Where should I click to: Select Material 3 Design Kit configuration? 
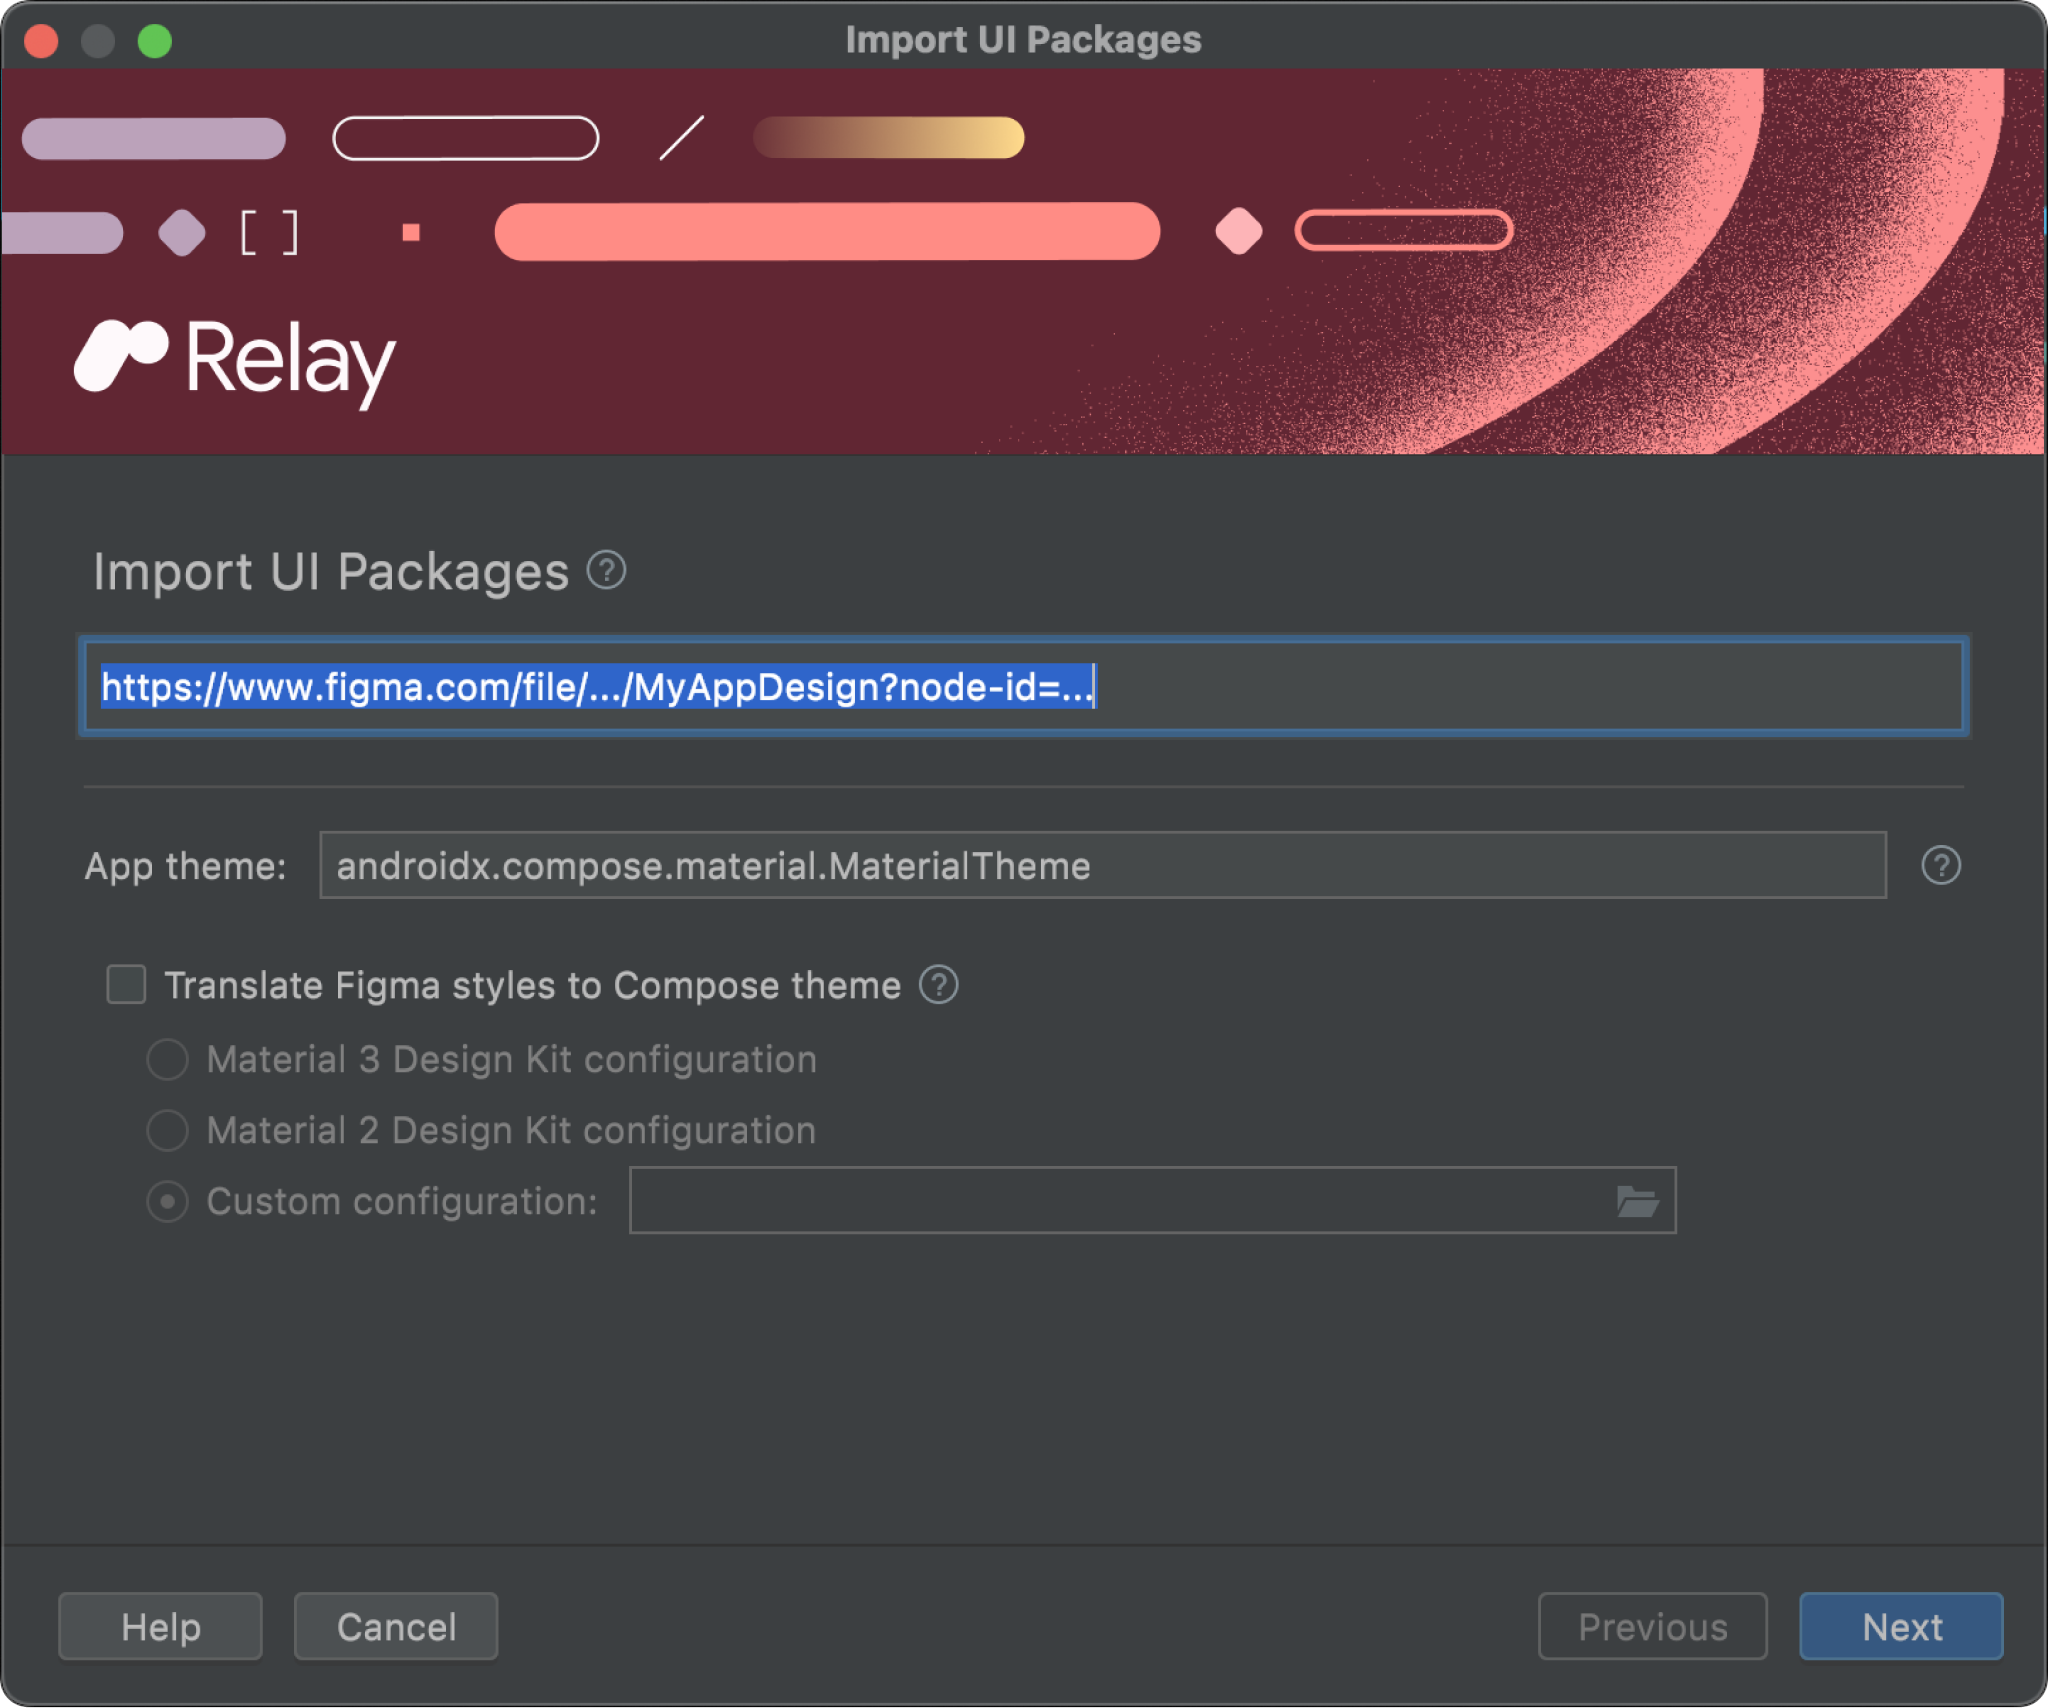(x=168, y=1060)
